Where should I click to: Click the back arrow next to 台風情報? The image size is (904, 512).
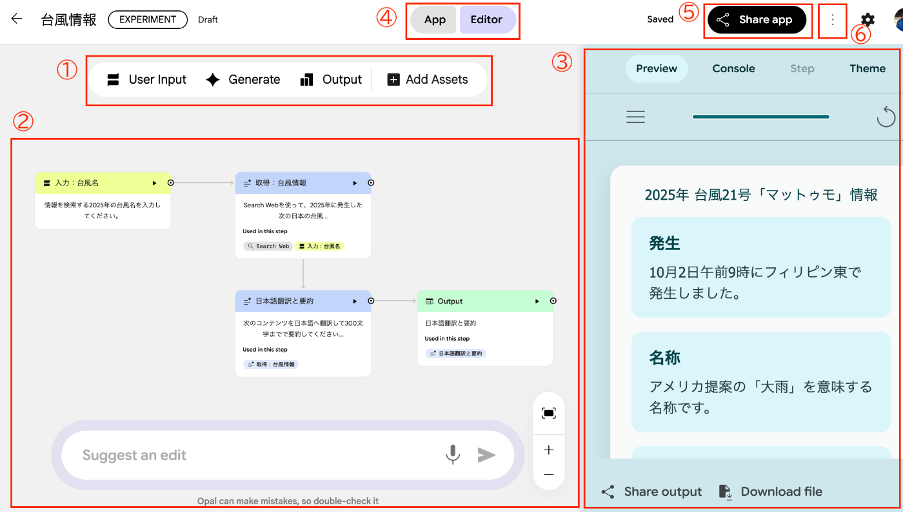click(16, 19)
